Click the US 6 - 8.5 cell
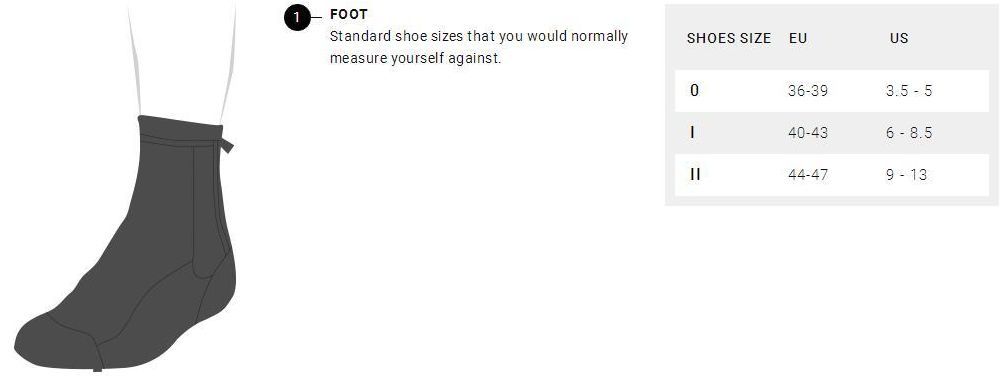This screenshot has width=1000, height=379. (x=909, y=133)
